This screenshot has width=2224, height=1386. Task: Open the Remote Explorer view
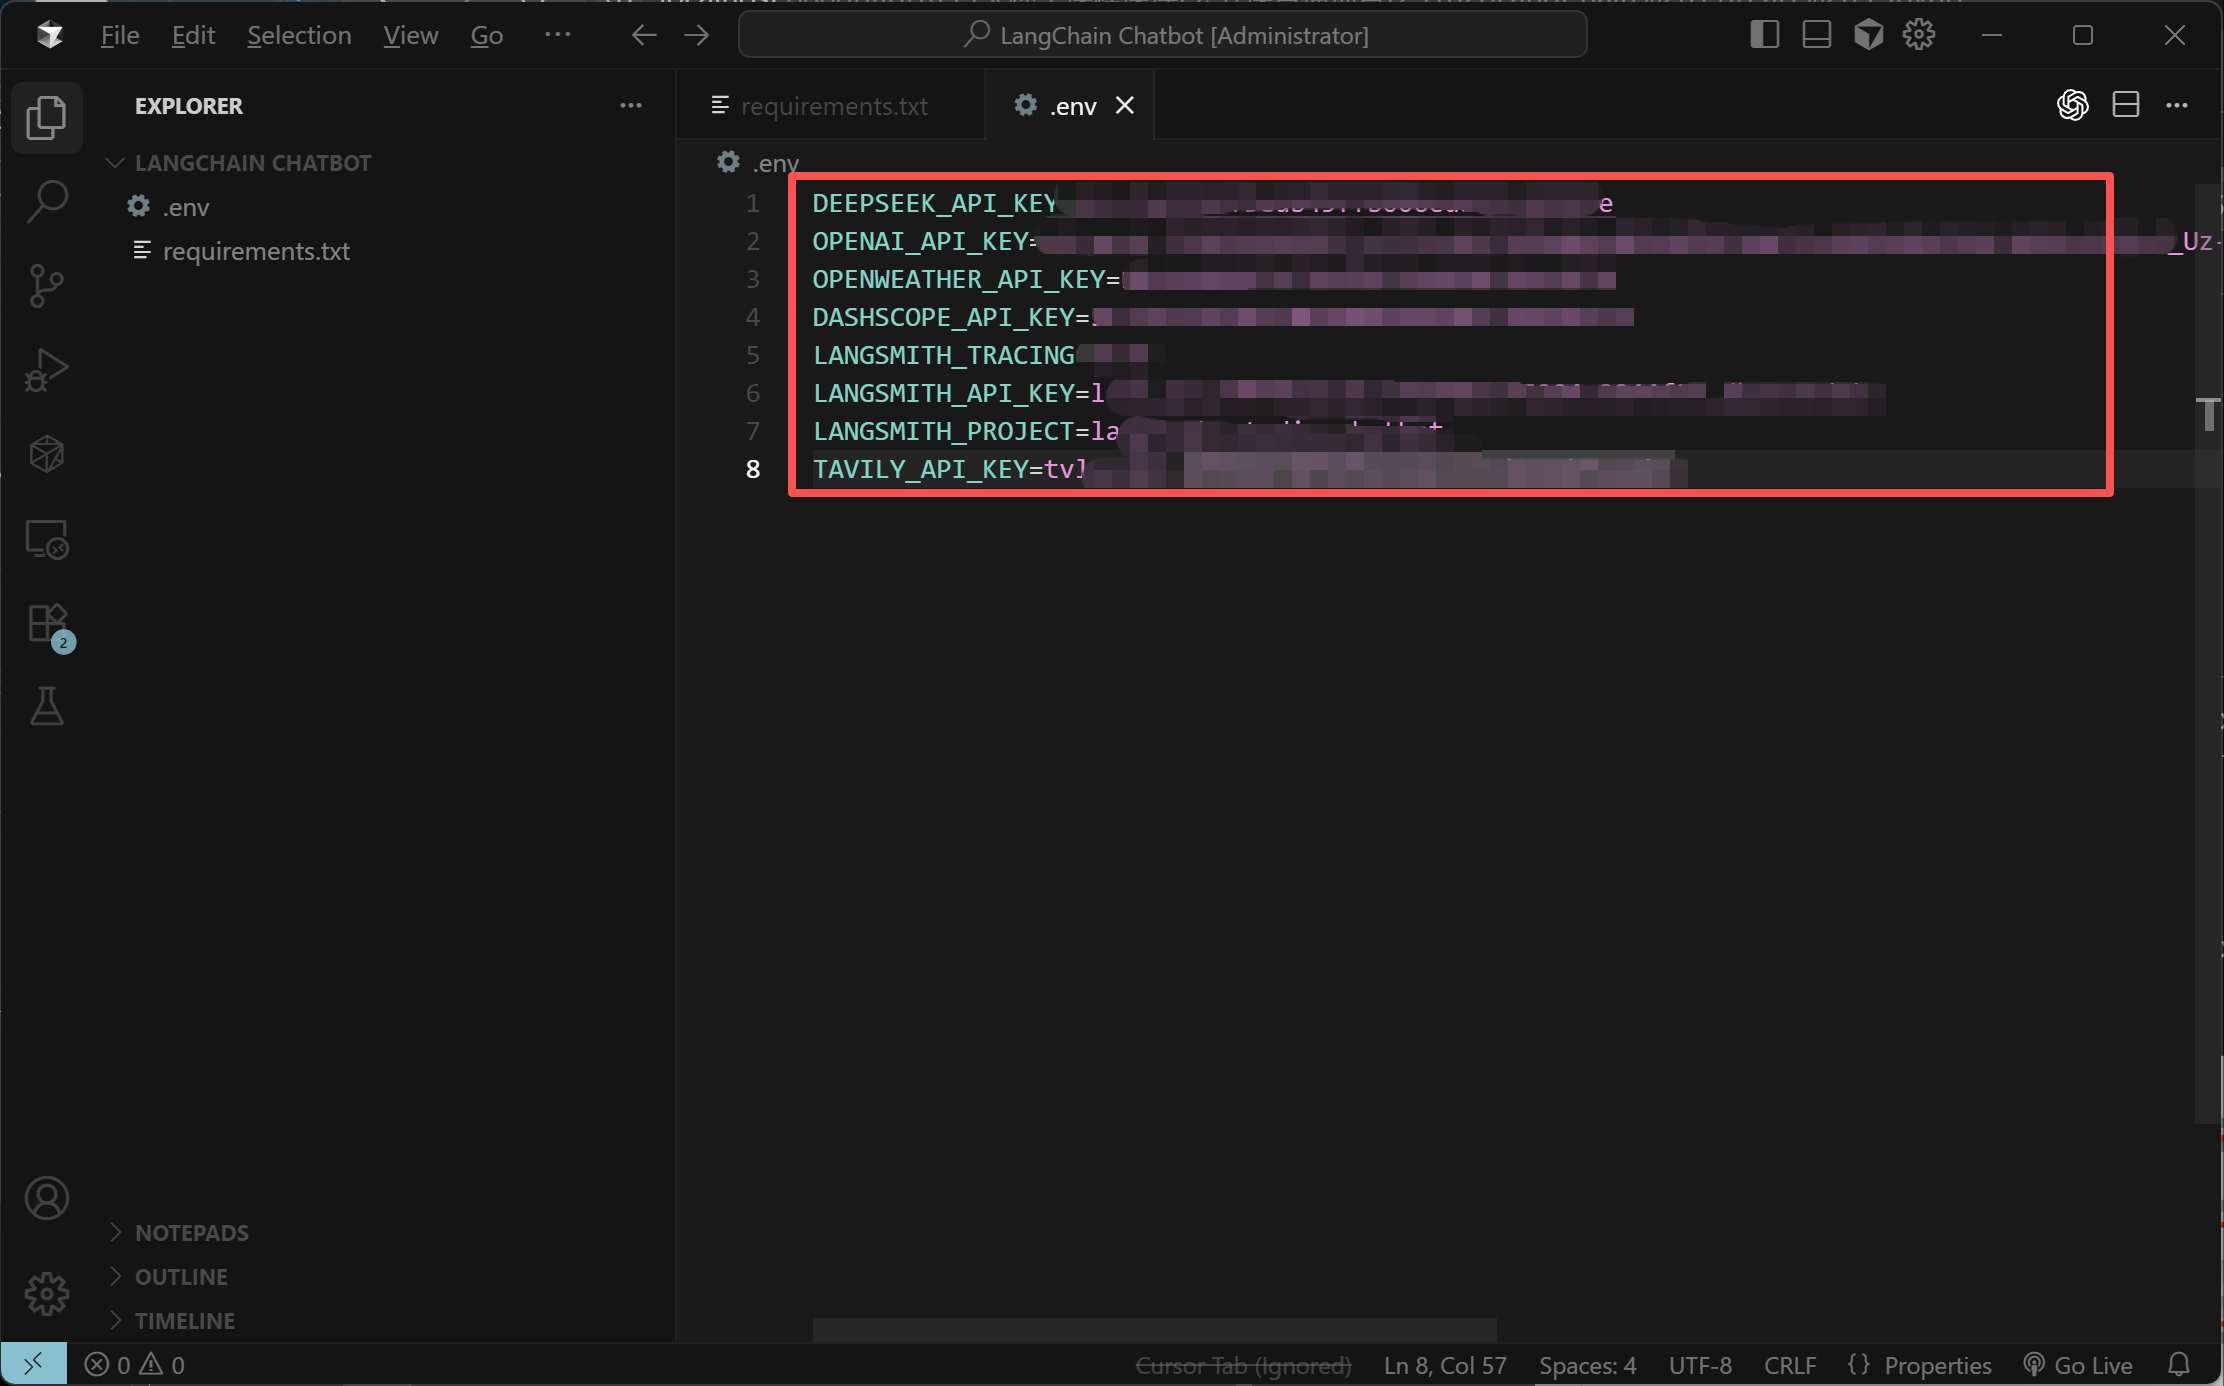tap(46, 540)
